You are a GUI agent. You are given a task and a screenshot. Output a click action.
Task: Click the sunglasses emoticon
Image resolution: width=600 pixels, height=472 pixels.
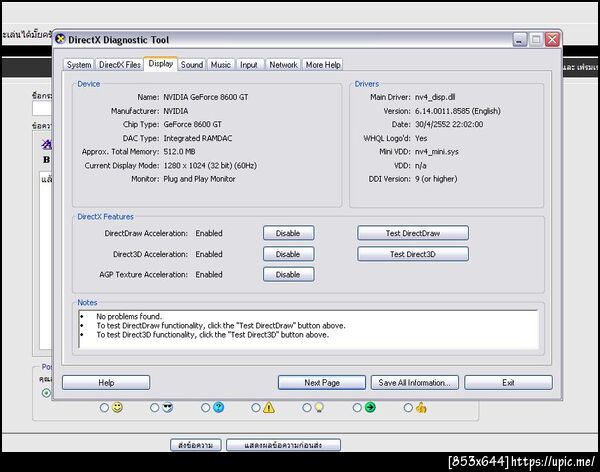(x=168, y=407)
